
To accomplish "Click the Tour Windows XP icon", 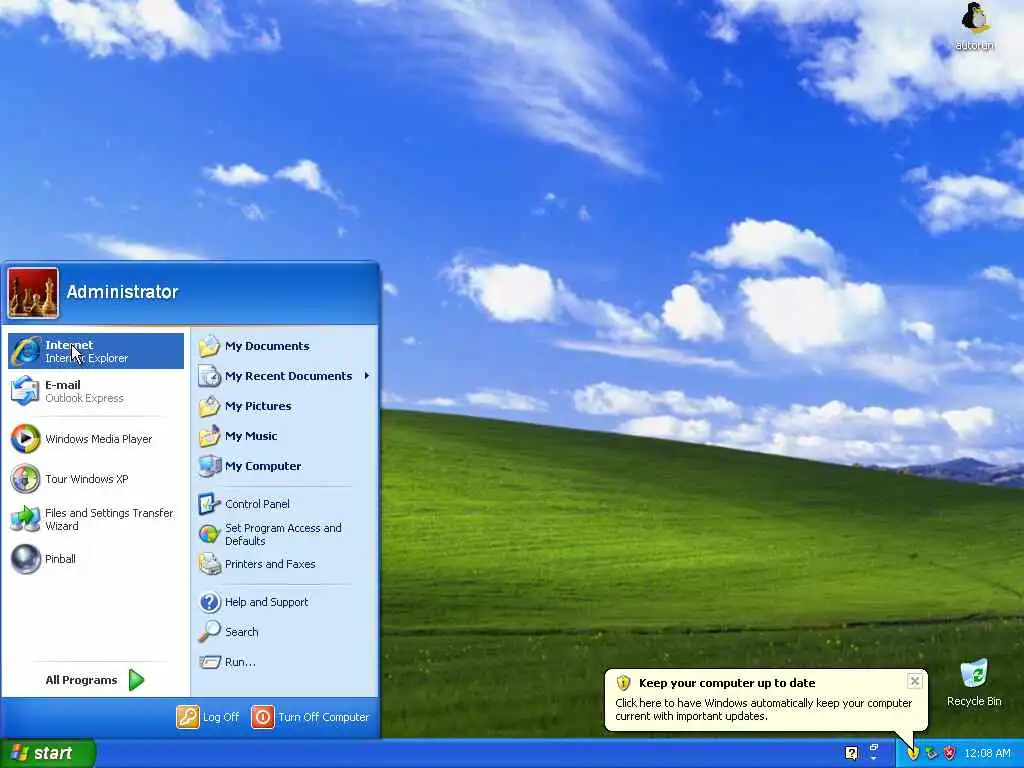I will 25,479.
